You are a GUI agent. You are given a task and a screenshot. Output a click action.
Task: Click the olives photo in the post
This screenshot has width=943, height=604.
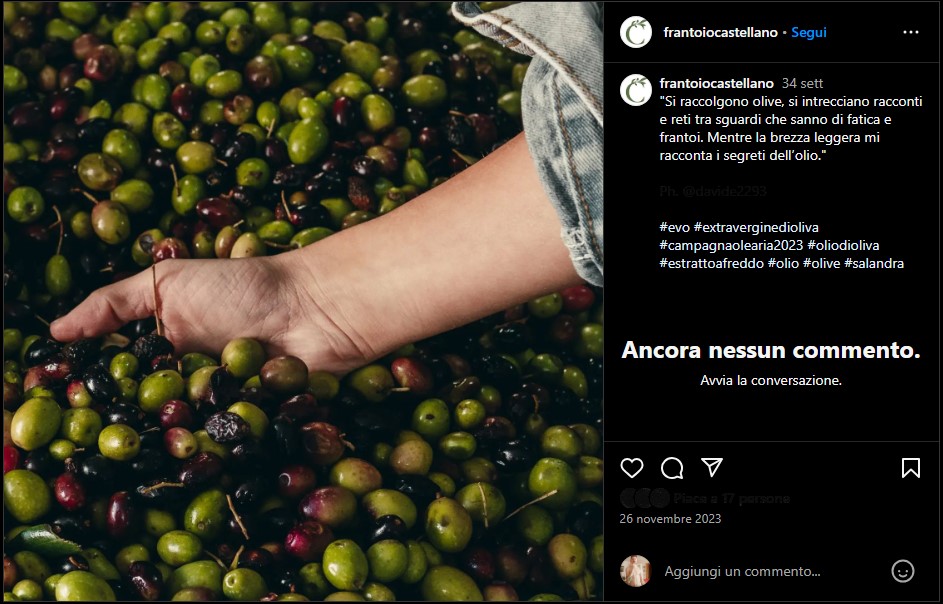[303, 301]
